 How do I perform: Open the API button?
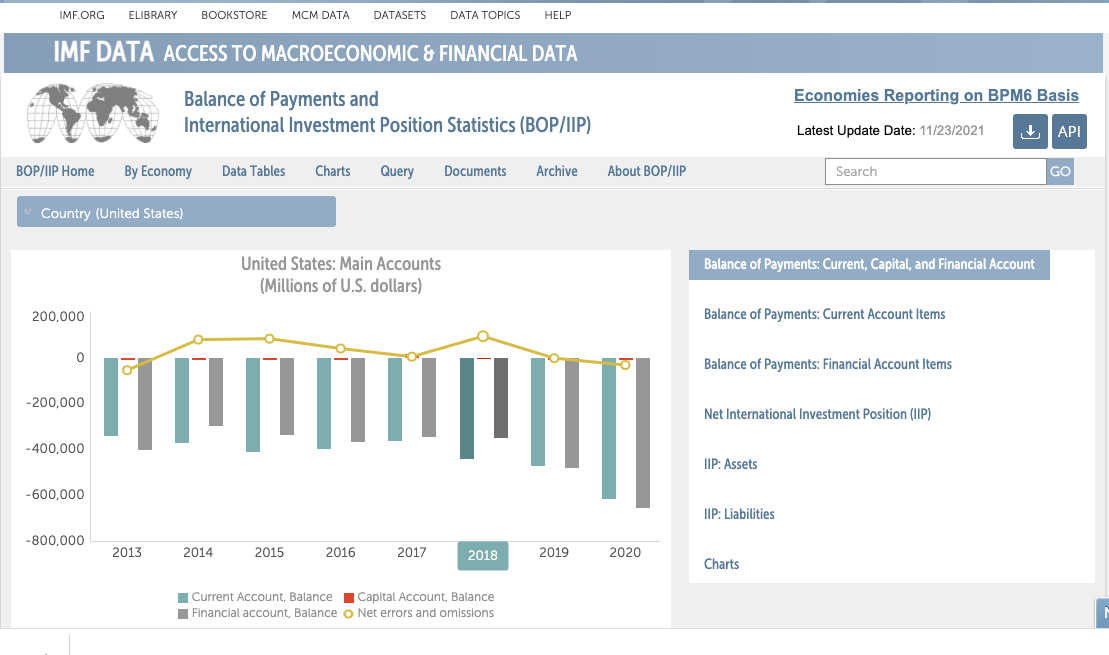click(1069, 132)
